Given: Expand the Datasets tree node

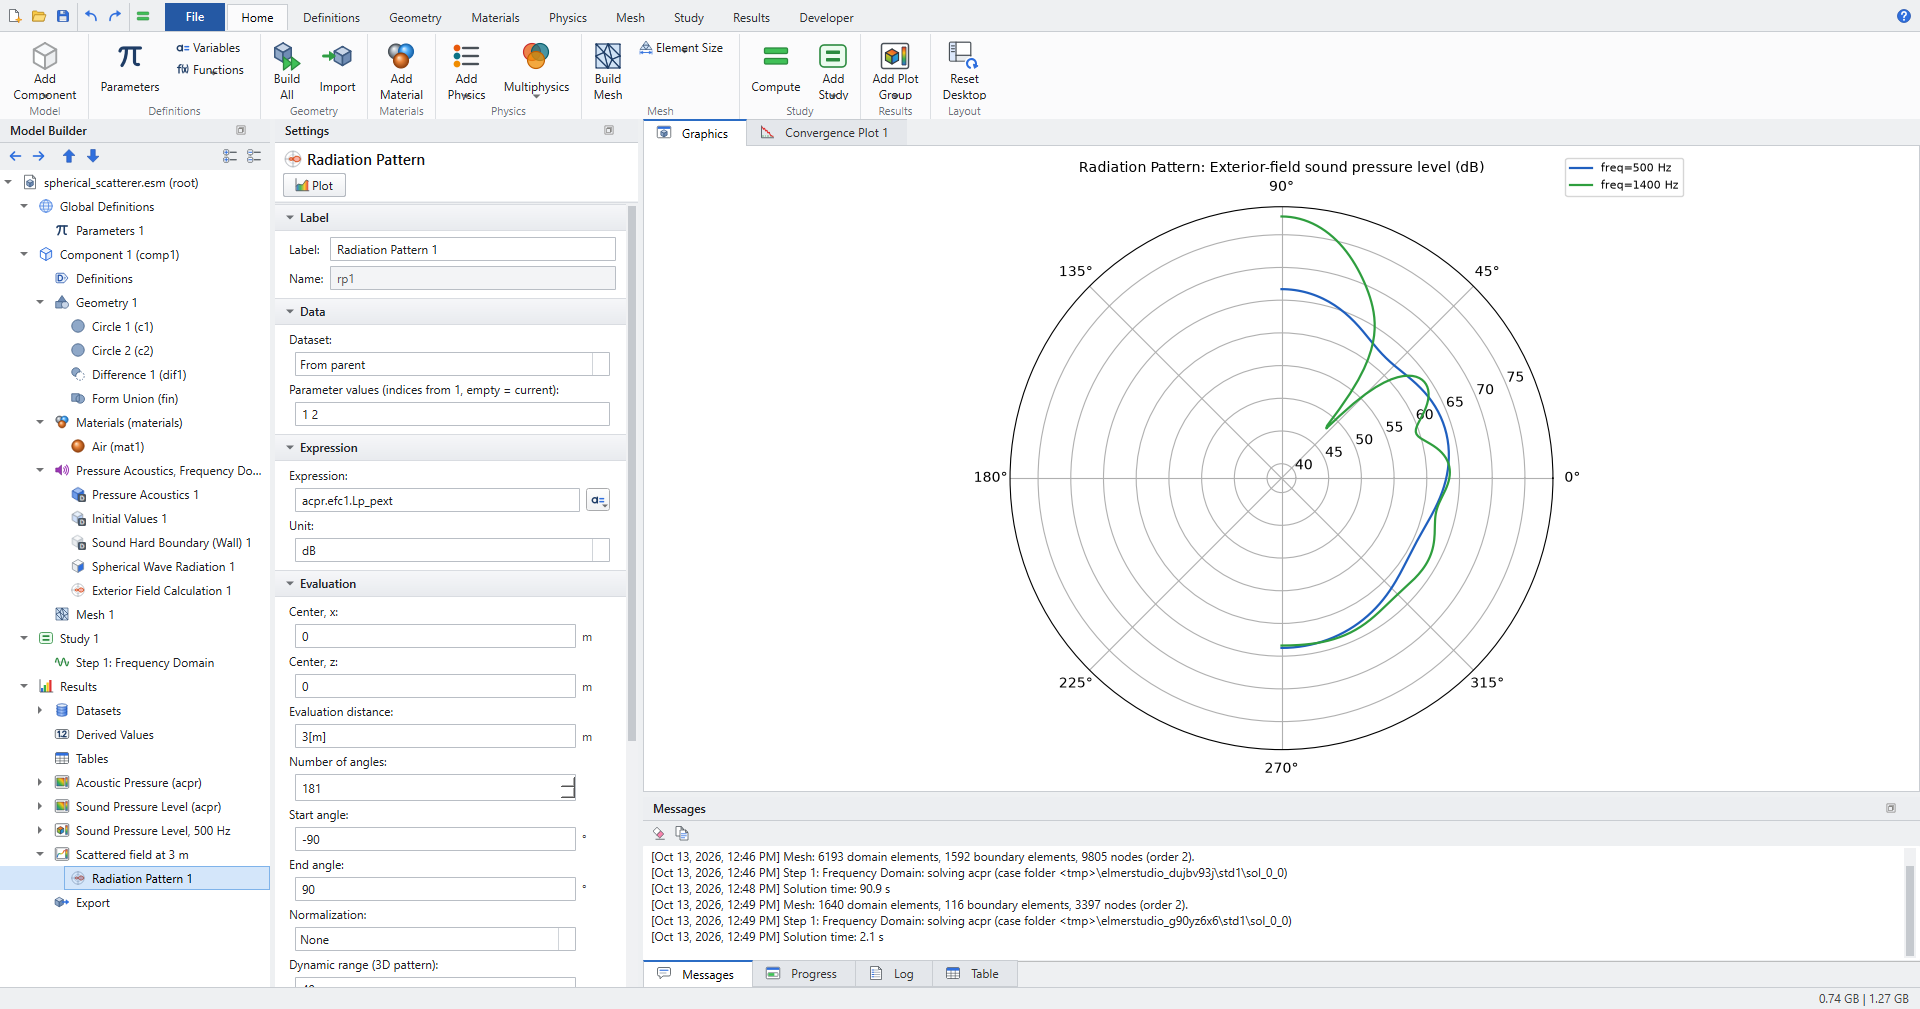Looking at the screenshot, I should (x=40, y=711).
